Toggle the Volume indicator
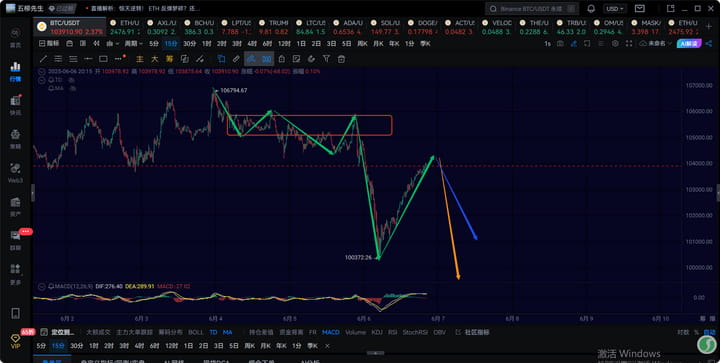Viewport: 720px width, 363px height. click(355, 332)
